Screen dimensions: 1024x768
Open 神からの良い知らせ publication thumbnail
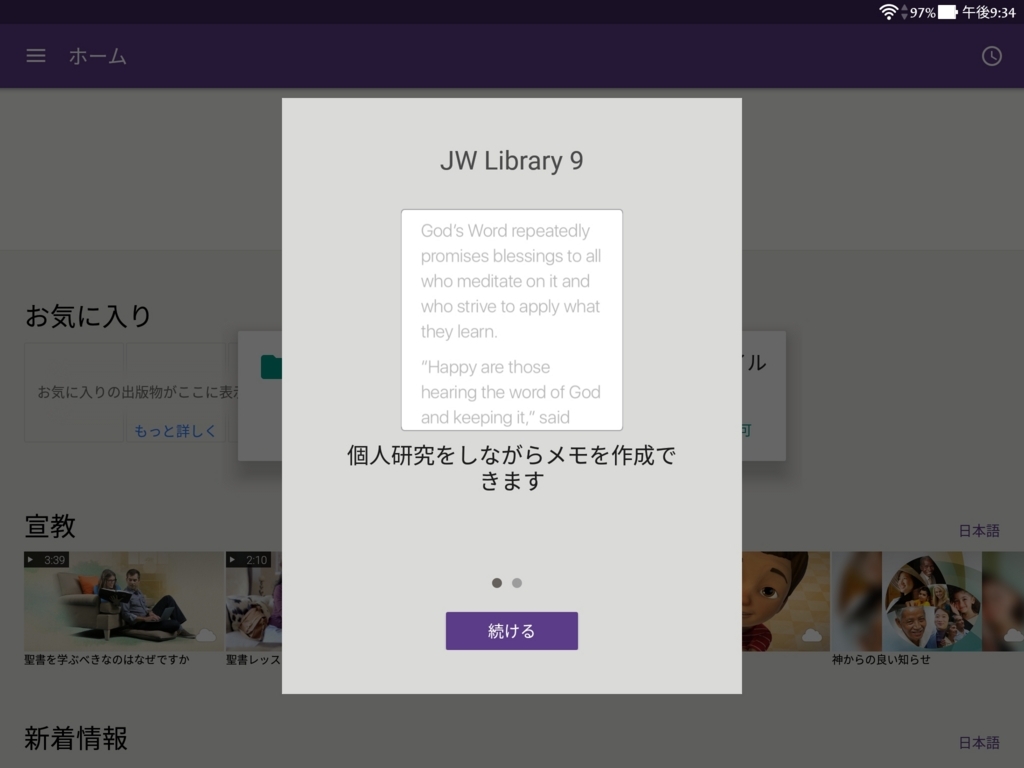coord(927,601)
